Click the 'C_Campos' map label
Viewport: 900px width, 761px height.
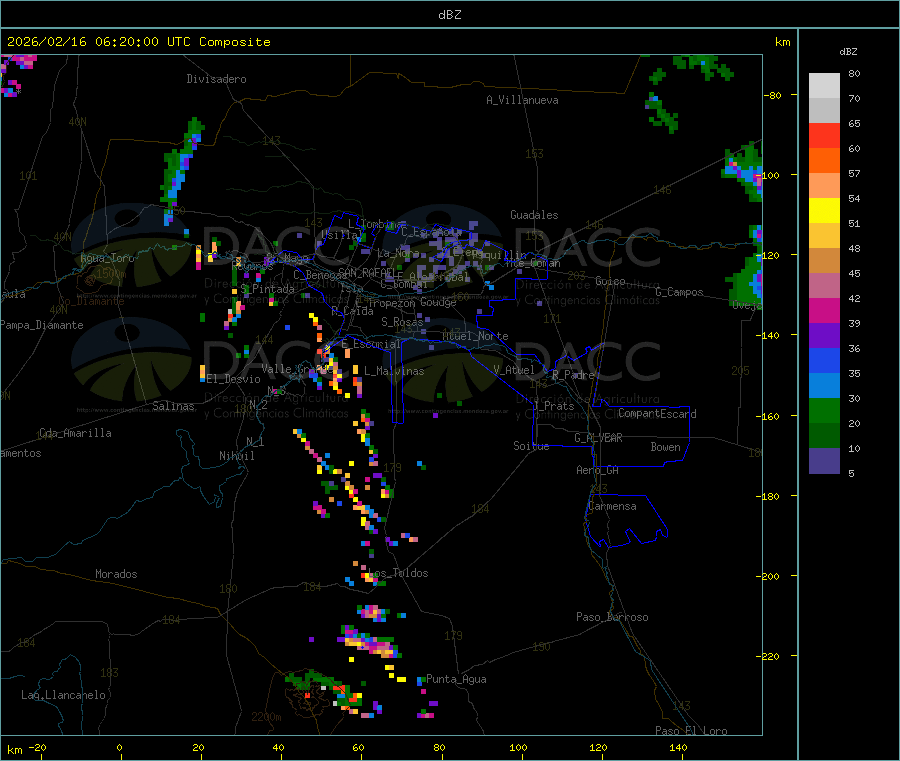679,292
